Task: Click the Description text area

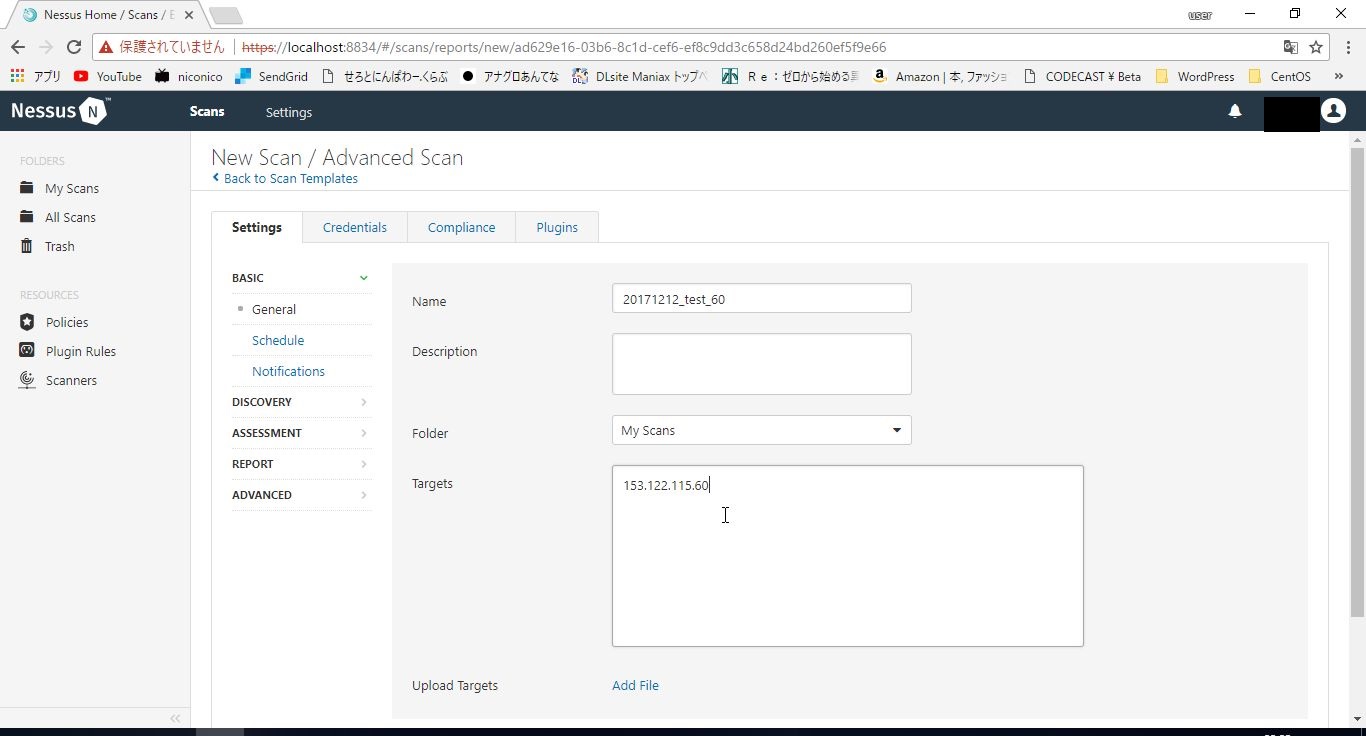Action: 762,364
